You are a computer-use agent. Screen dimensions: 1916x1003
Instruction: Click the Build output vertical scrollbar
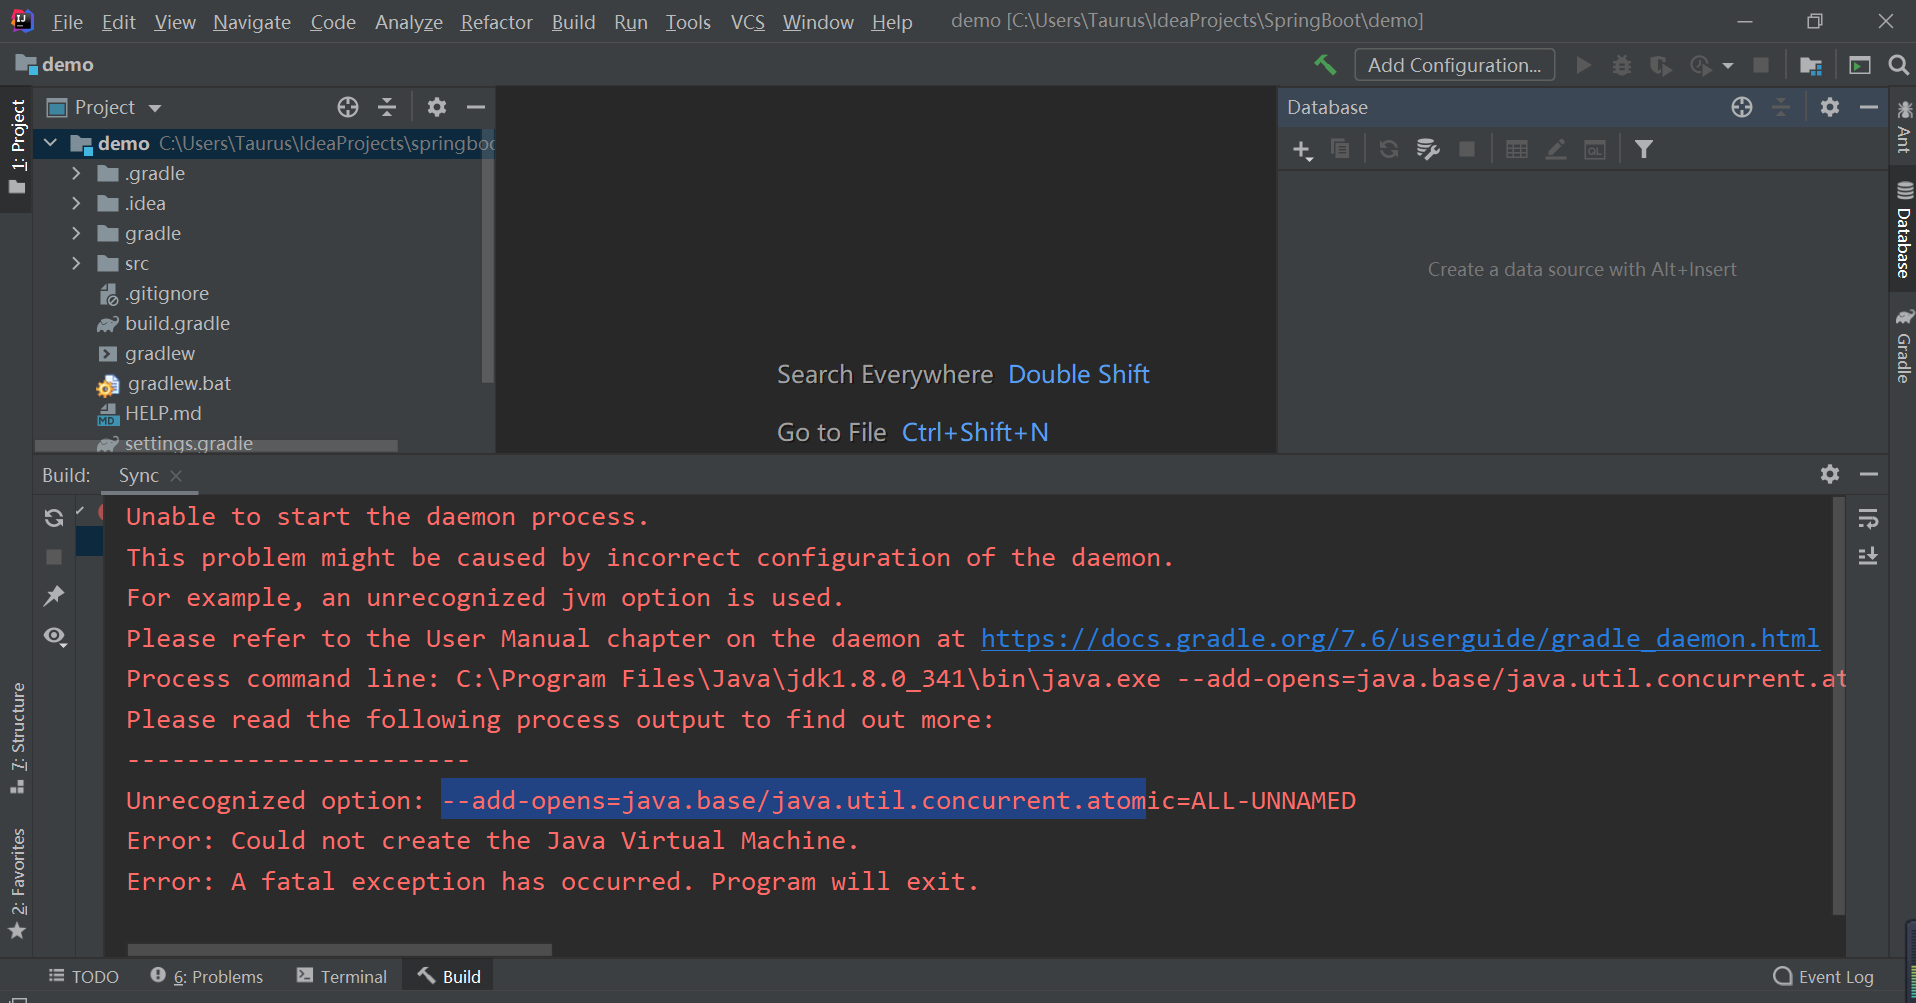click(1838, 705)
